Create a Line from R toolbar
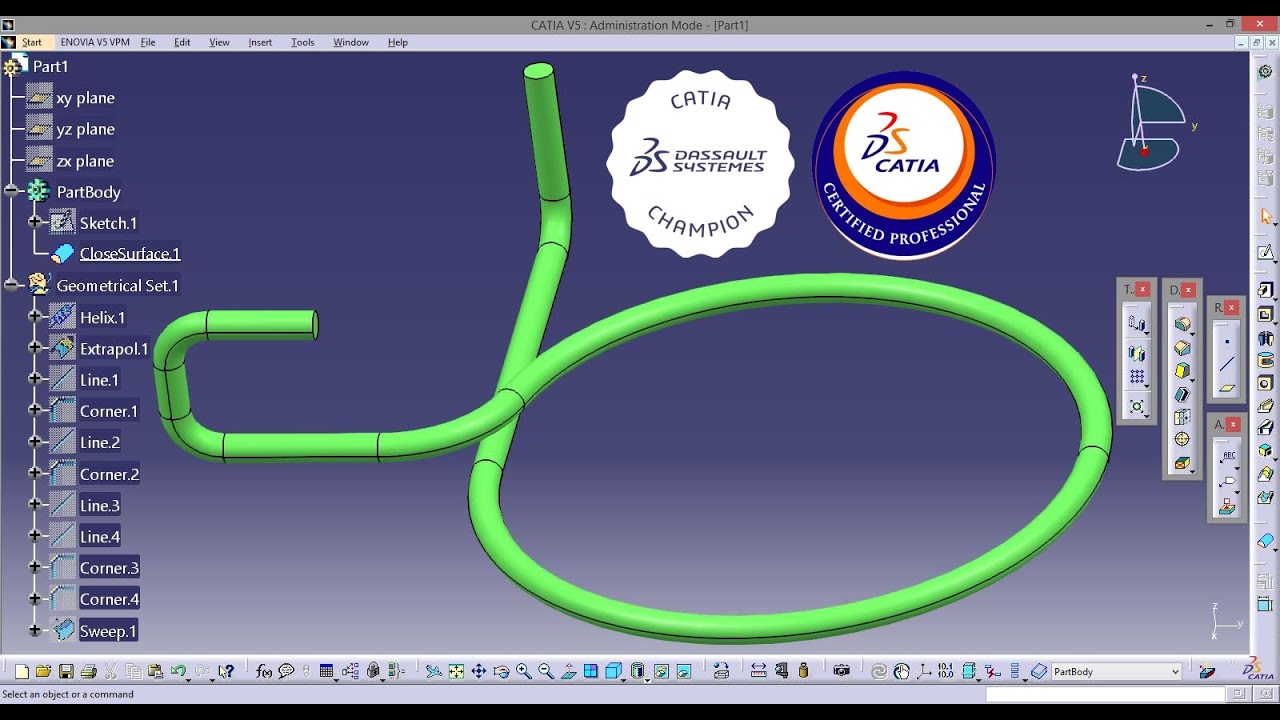This screenshot has width=1280, height=720. (x=1227, y=365)
